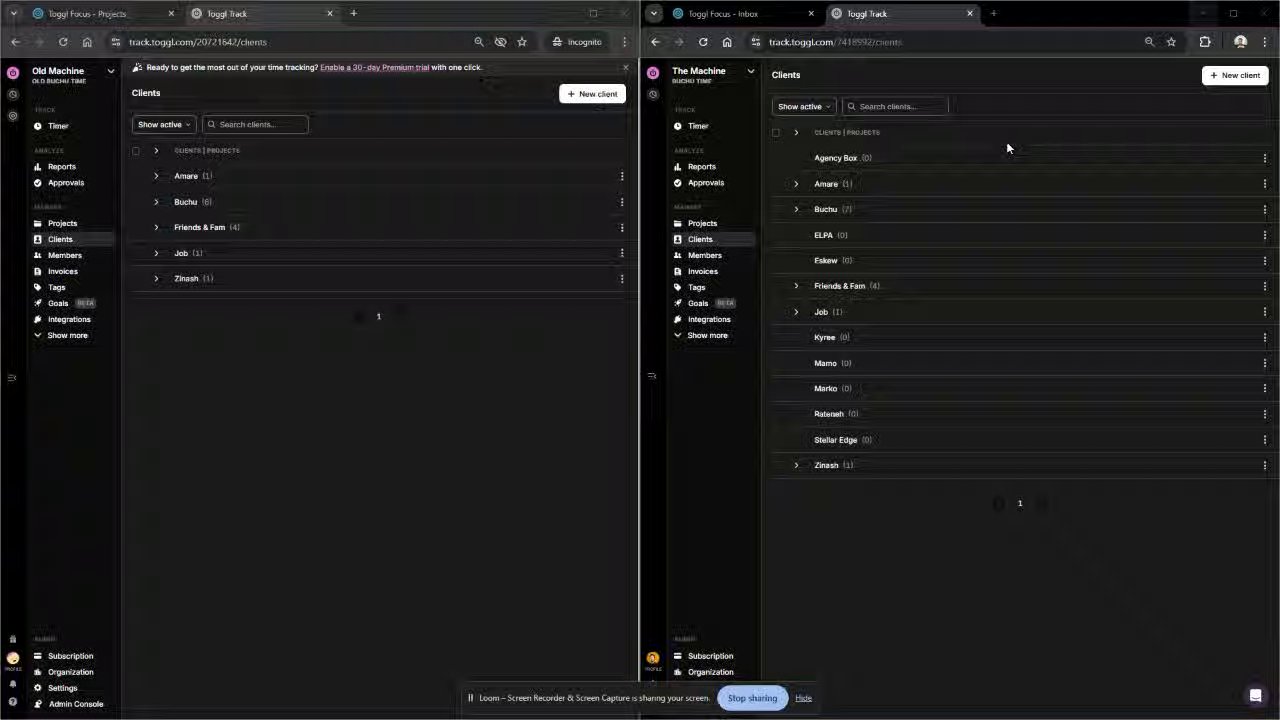Screen dimensions: 1280x720
Task: Hide the Loom sharing notification
Action: click(x=803, y=698)
